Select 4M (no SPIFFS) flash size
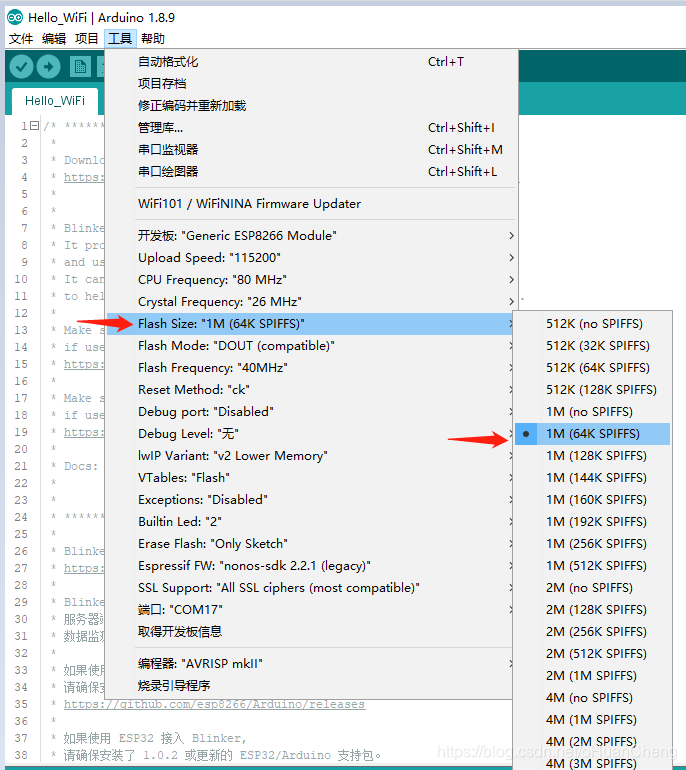Screen dimensions: 686x770 (x=593, y=698)
